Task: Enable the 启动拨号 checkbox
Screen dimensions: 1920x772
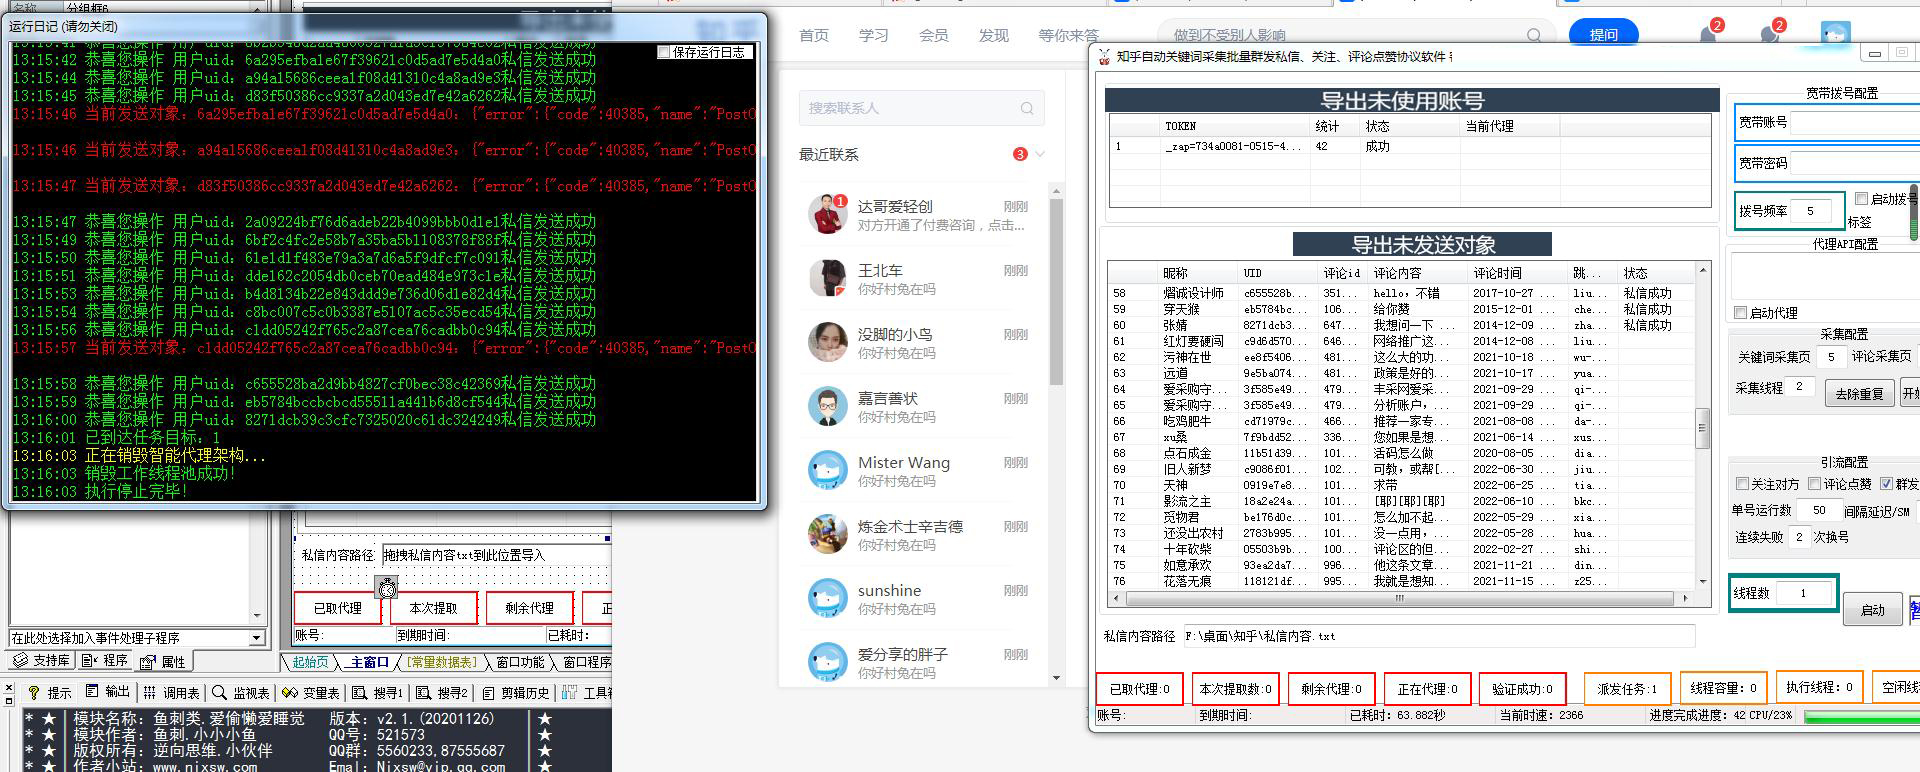Action: [1861, 199]
